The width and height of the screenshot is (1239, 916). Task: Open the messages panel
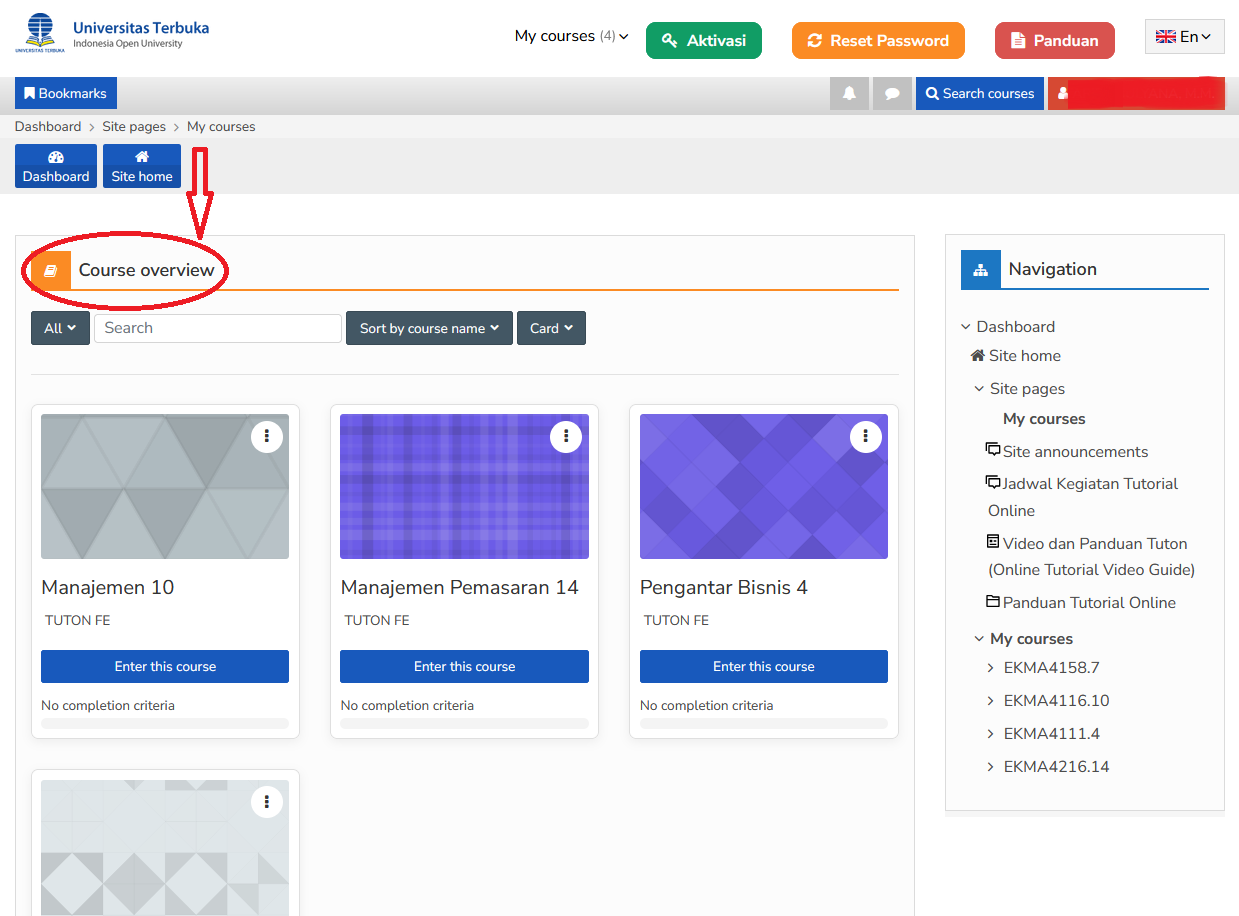[x=892, y=93]
